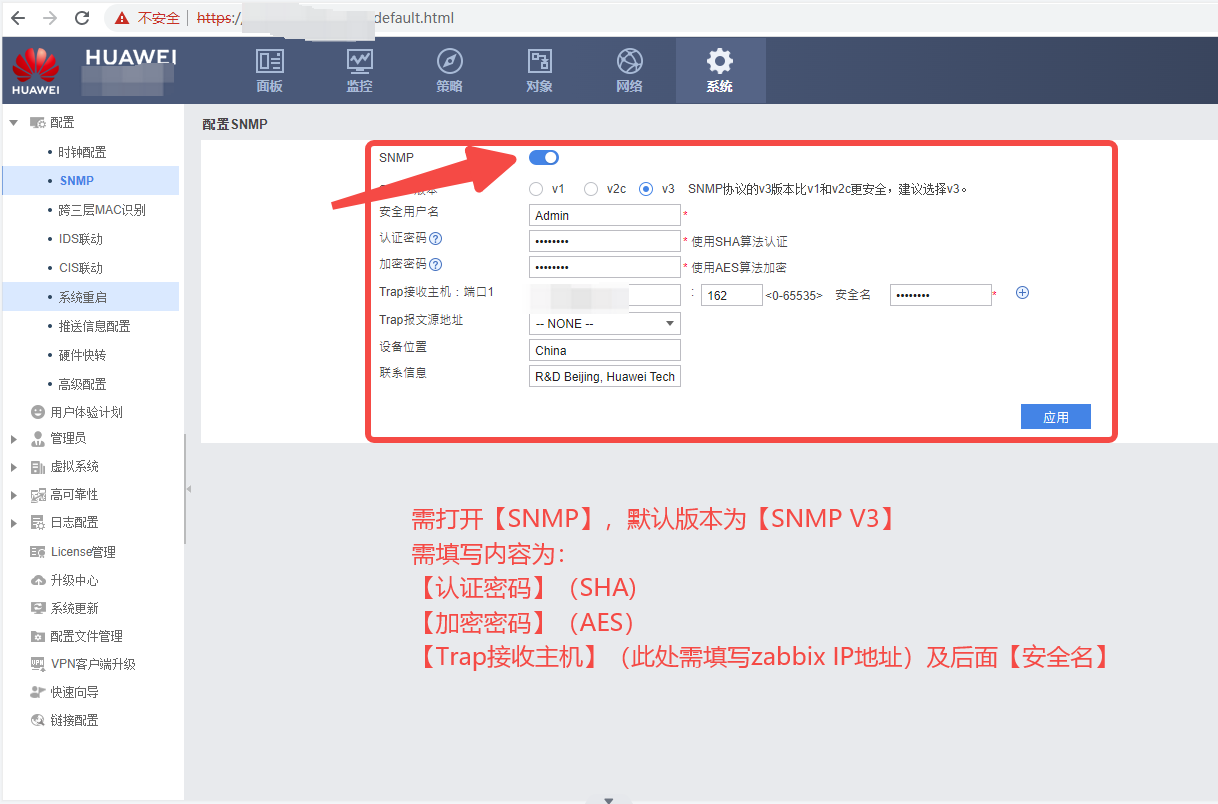Click the 管理员 person icon
Image resolution: width=1218 pixels, height=804 pixels.
pos(38,439)
